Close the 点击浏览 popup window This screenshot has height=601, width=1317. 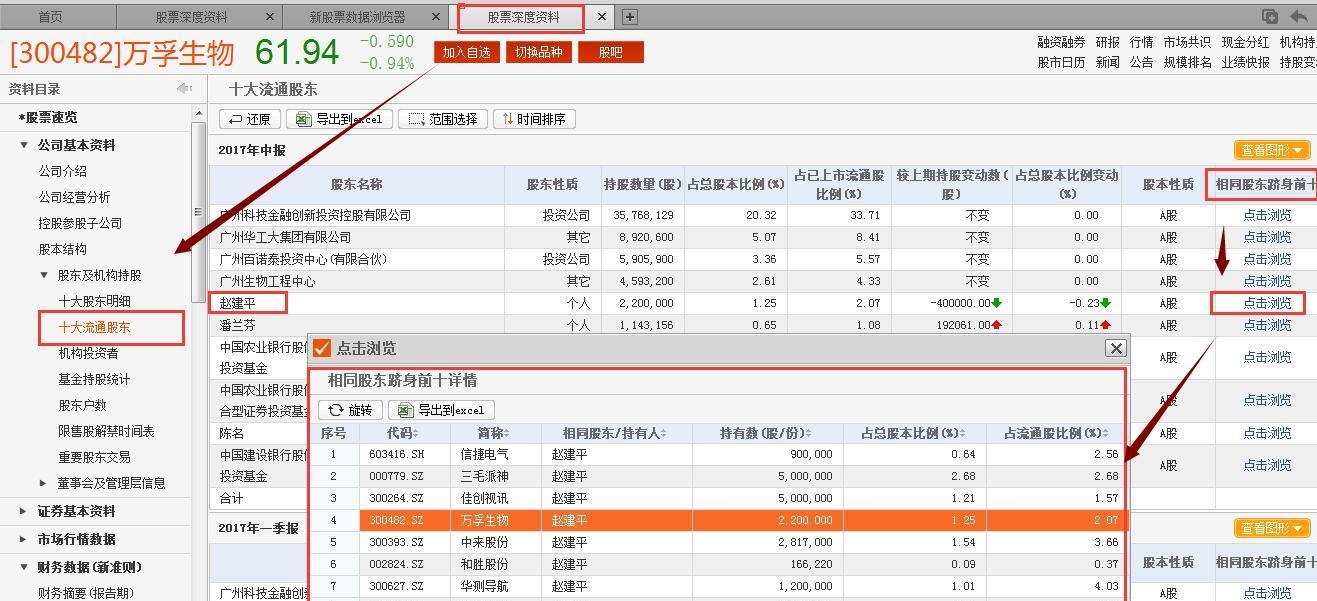(1116, 348)
